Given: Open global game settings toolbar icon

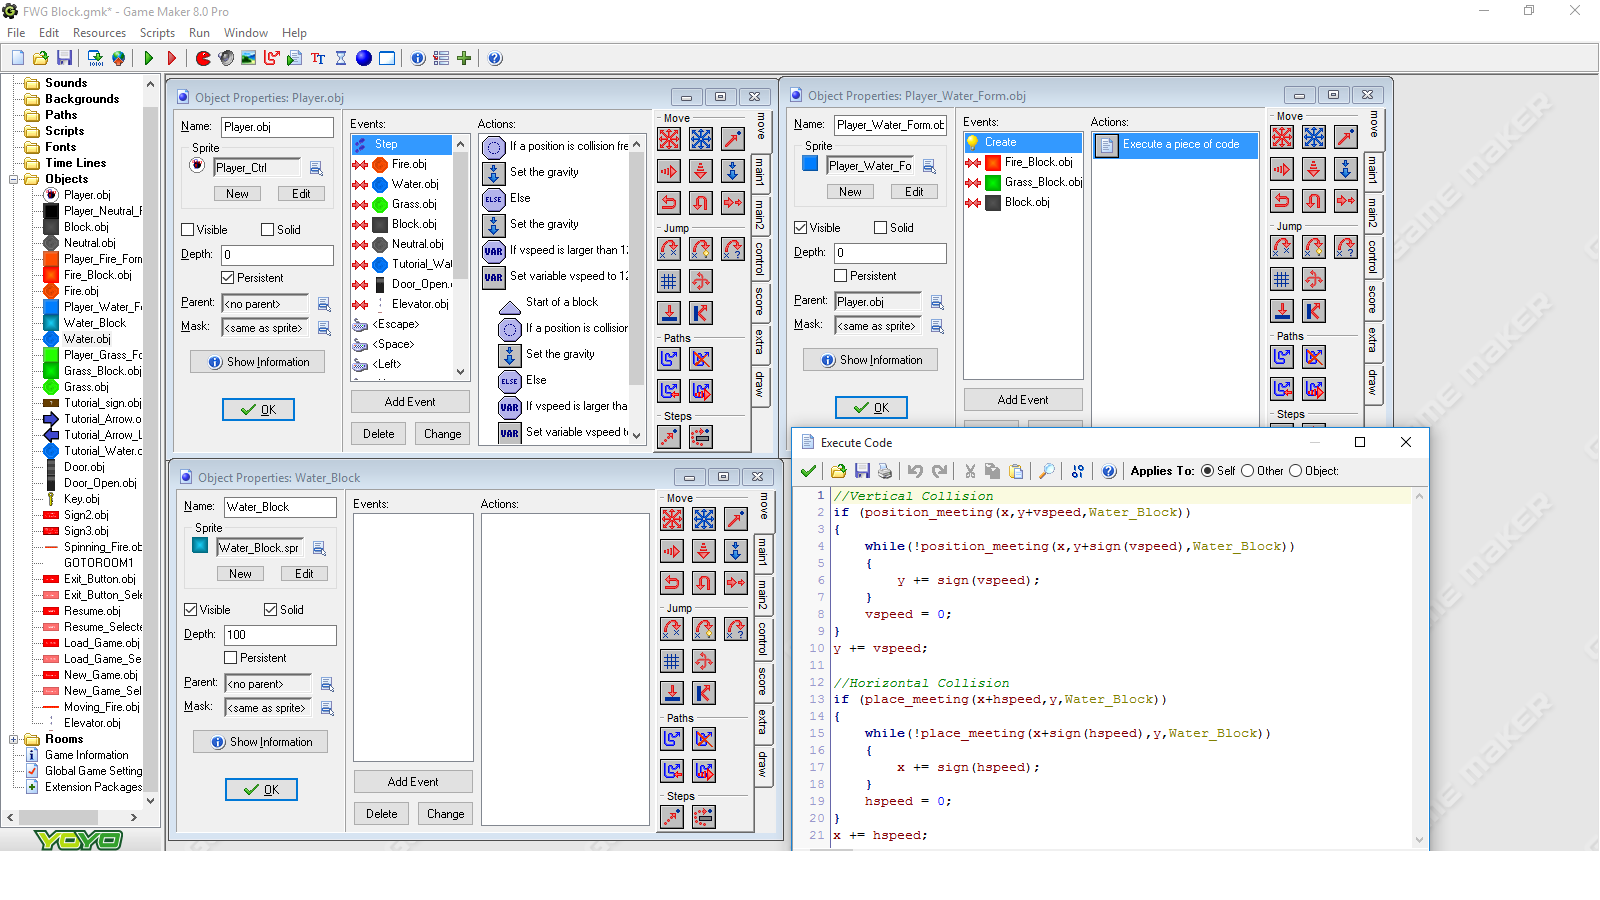Looking at the screenshot, I should click(x=441, y=58).
